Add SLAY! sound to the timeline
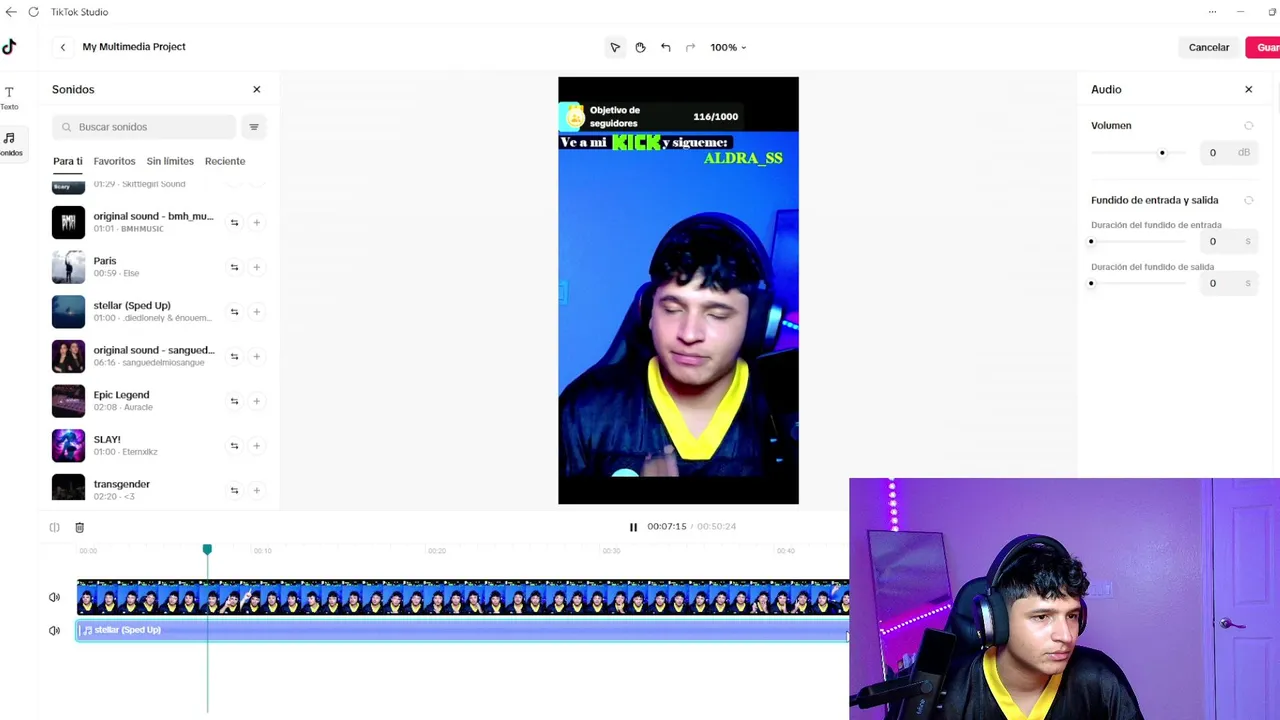Image resolution: width=1280 pixels, height=720 pixels. coord(256,446)
